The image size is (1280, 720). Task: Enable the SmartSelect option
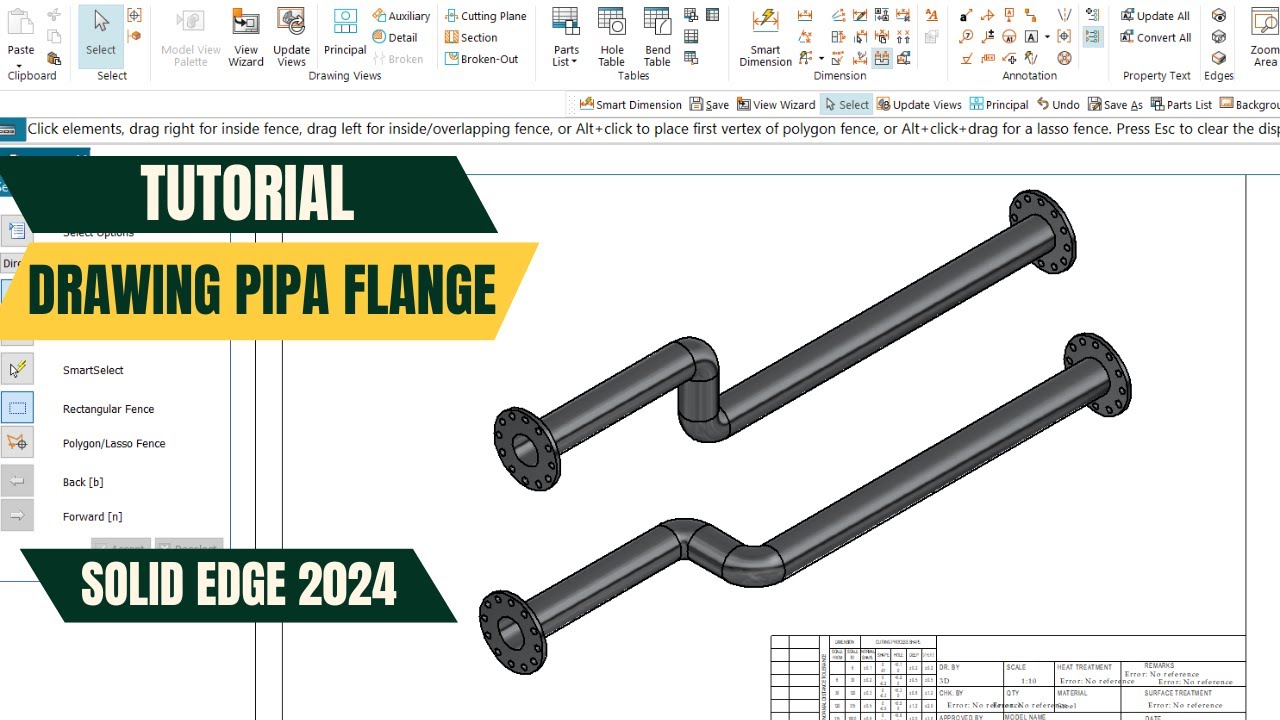point(17,369)
